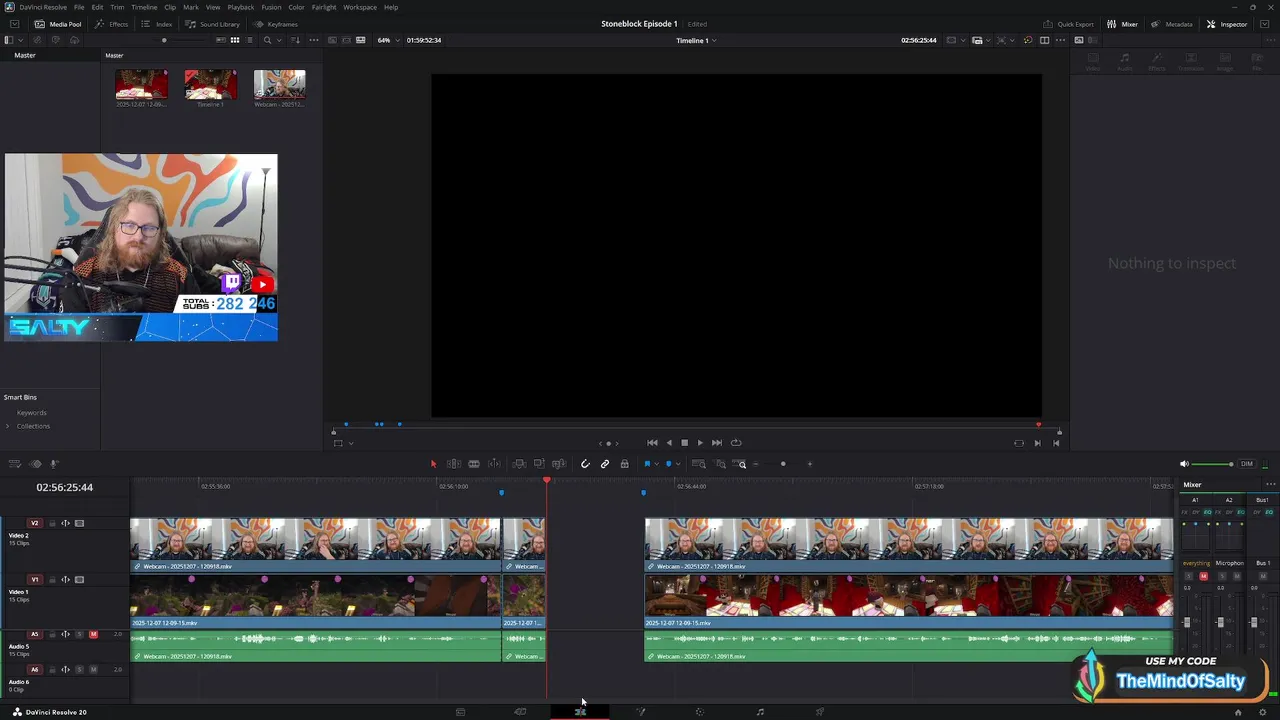Open the media pool options three dots
The height and width of the screenshot is (720, 1280).
pyautogui.click(x=314, y=40)
